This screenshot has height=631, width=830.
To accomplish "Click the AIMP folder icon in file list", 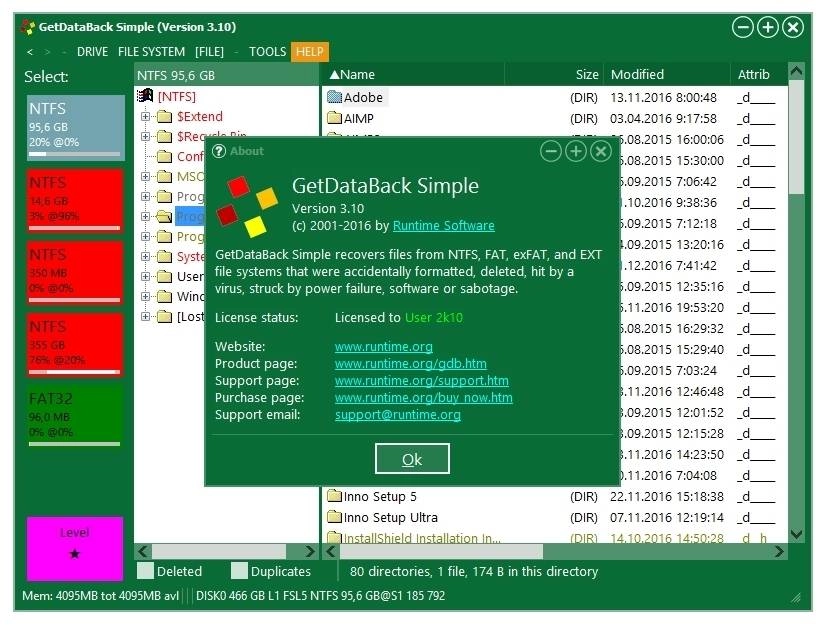I will 335,118.
